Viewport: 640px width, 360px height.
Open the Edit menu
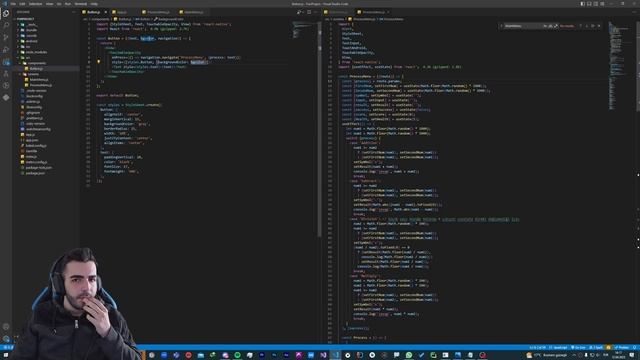point(22,4)
